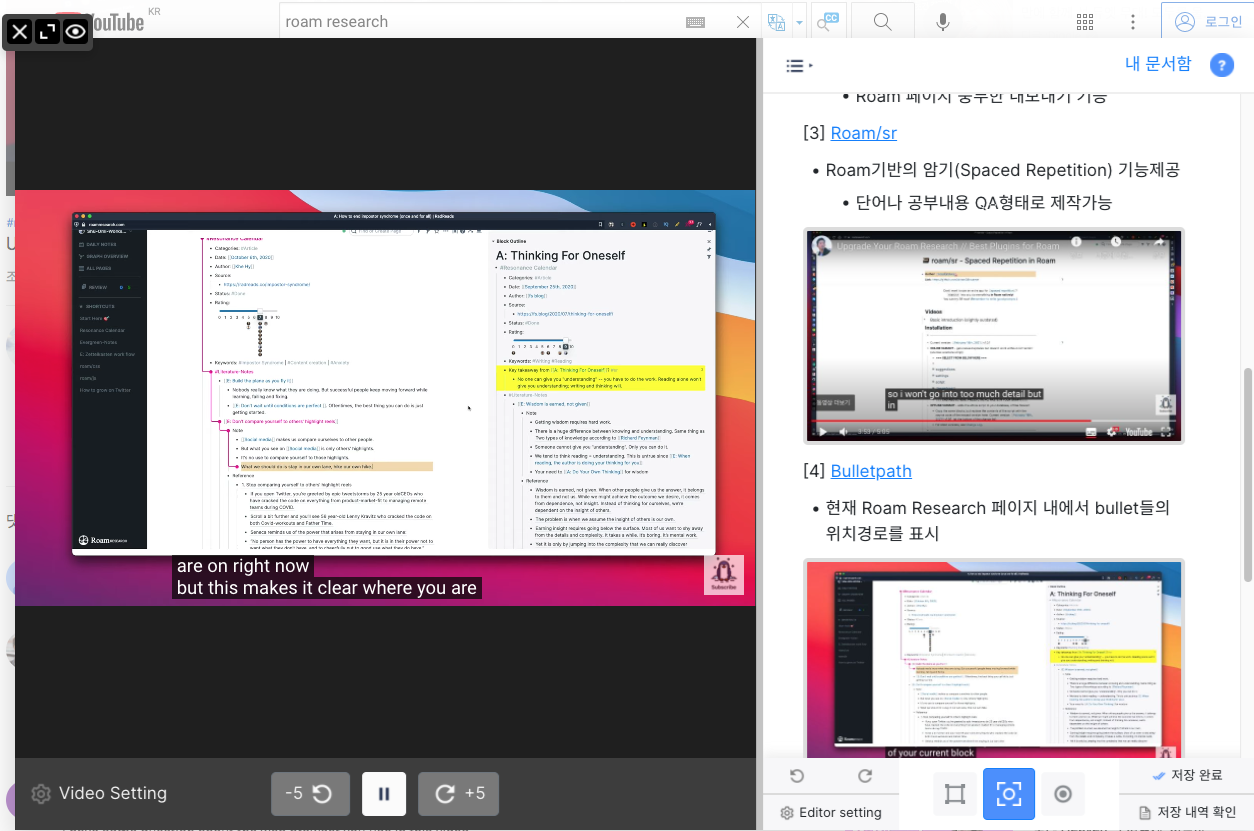Open the YouTube apps grid icon
The height and width of the screenshot is (831, 1254).
point(1085,21)
